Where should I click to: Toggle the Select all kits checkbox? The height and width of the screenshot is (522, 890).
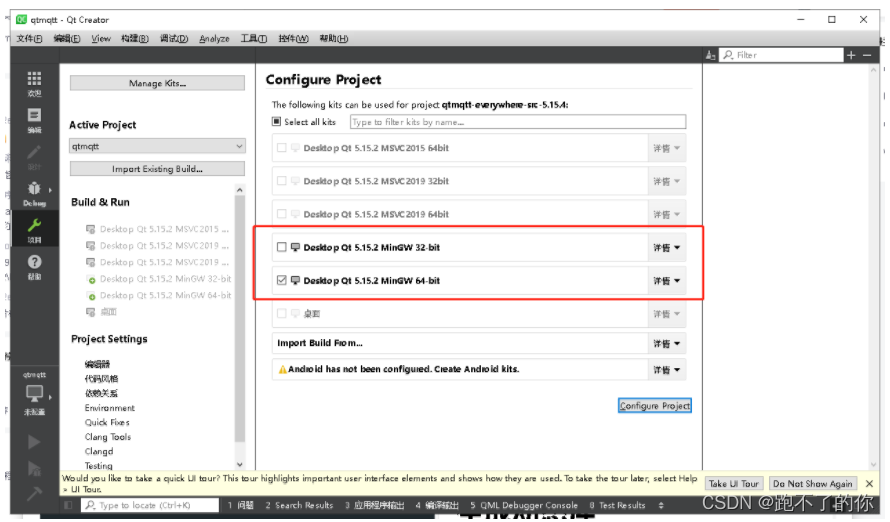(276, 121)
